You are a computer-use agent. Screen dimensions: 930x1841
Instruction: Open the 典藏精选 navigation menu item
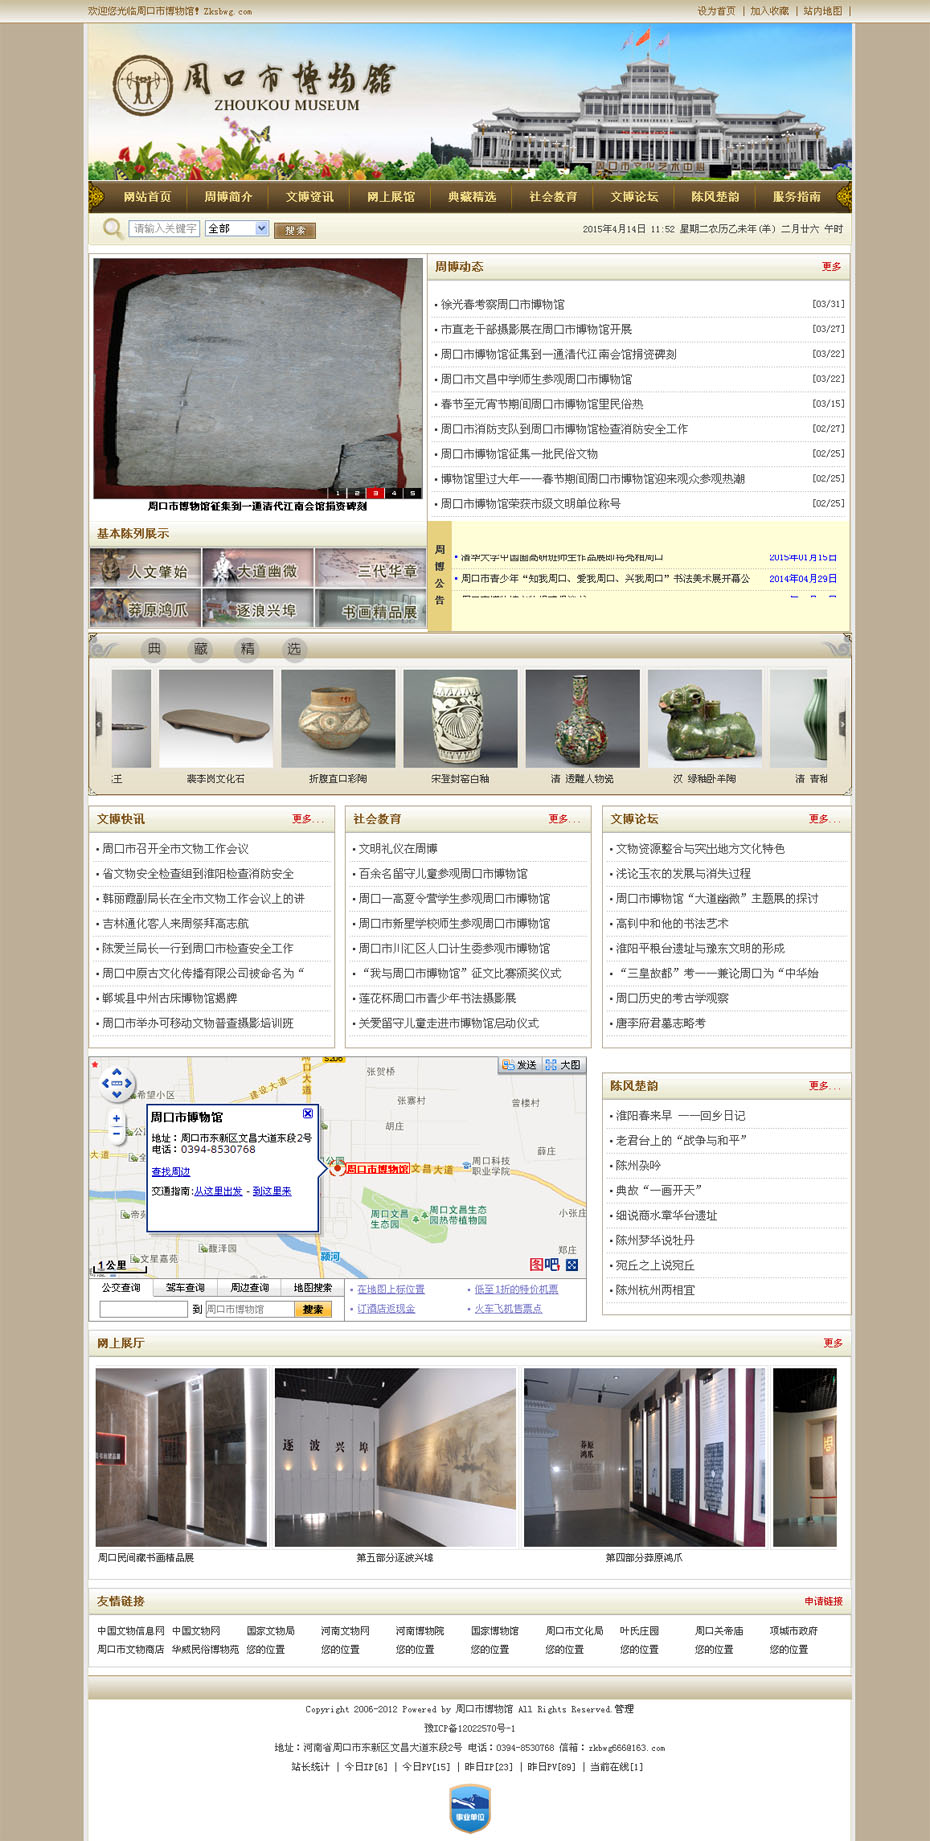coord(472,197)
